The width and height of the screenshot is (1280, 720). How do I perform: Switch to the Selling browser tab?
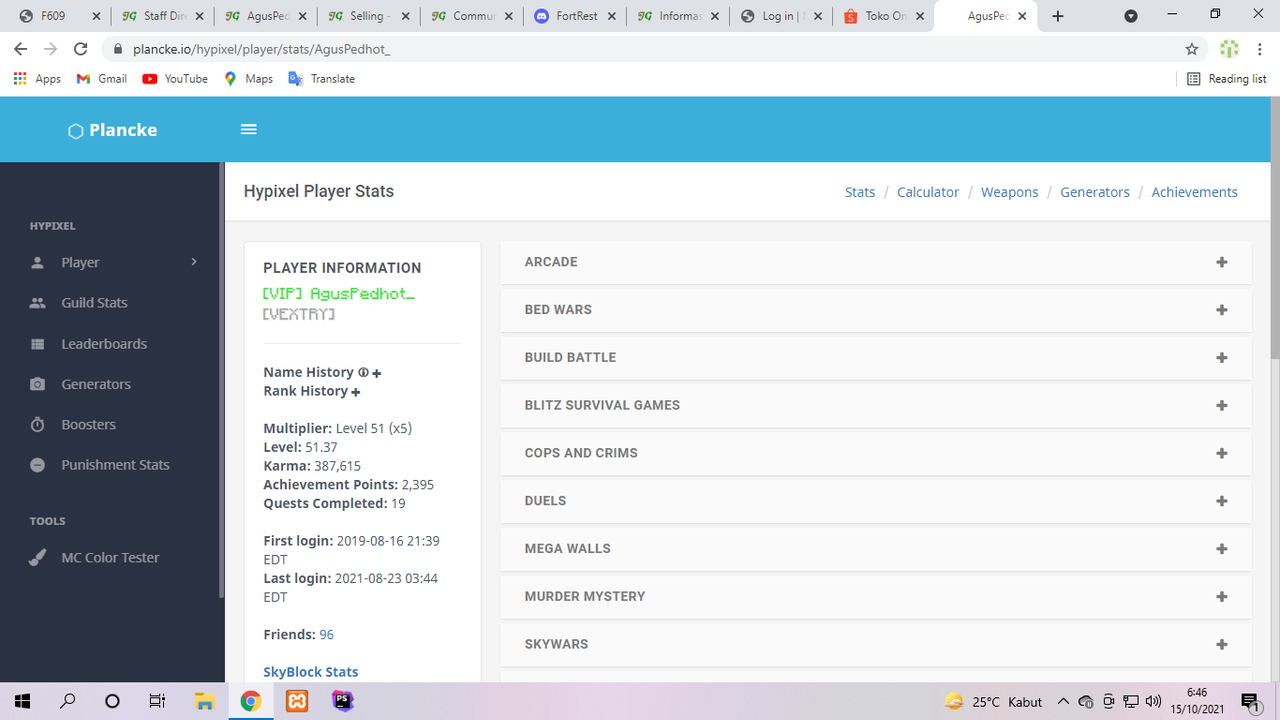coord(366,16)
